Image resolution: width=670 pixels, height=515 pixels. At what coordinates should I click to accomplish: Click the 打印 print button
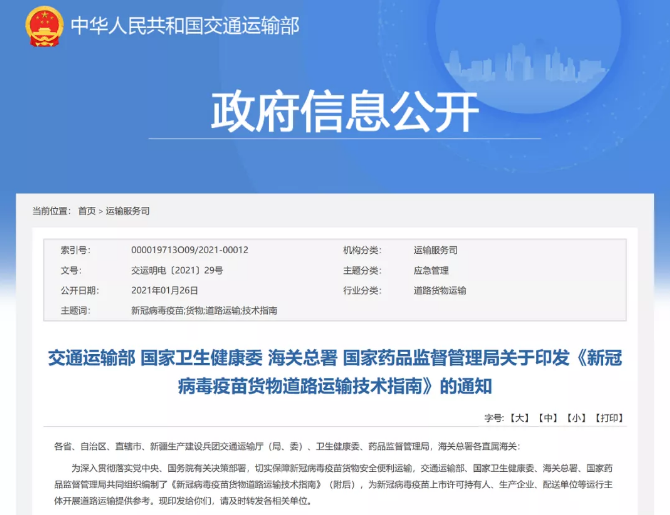(x=609, y=418)
